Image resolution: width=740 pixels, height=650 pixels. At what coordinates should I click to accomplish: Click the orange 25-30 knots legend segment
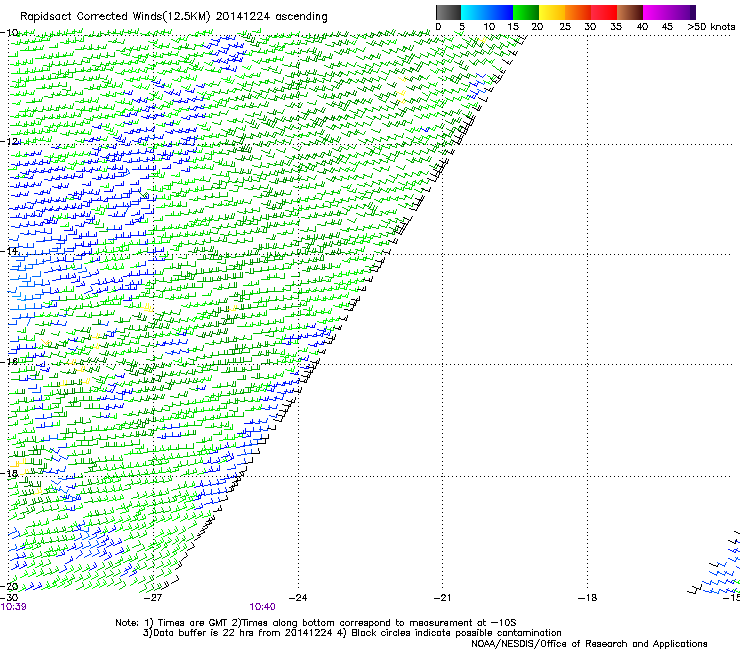(578, 12)
